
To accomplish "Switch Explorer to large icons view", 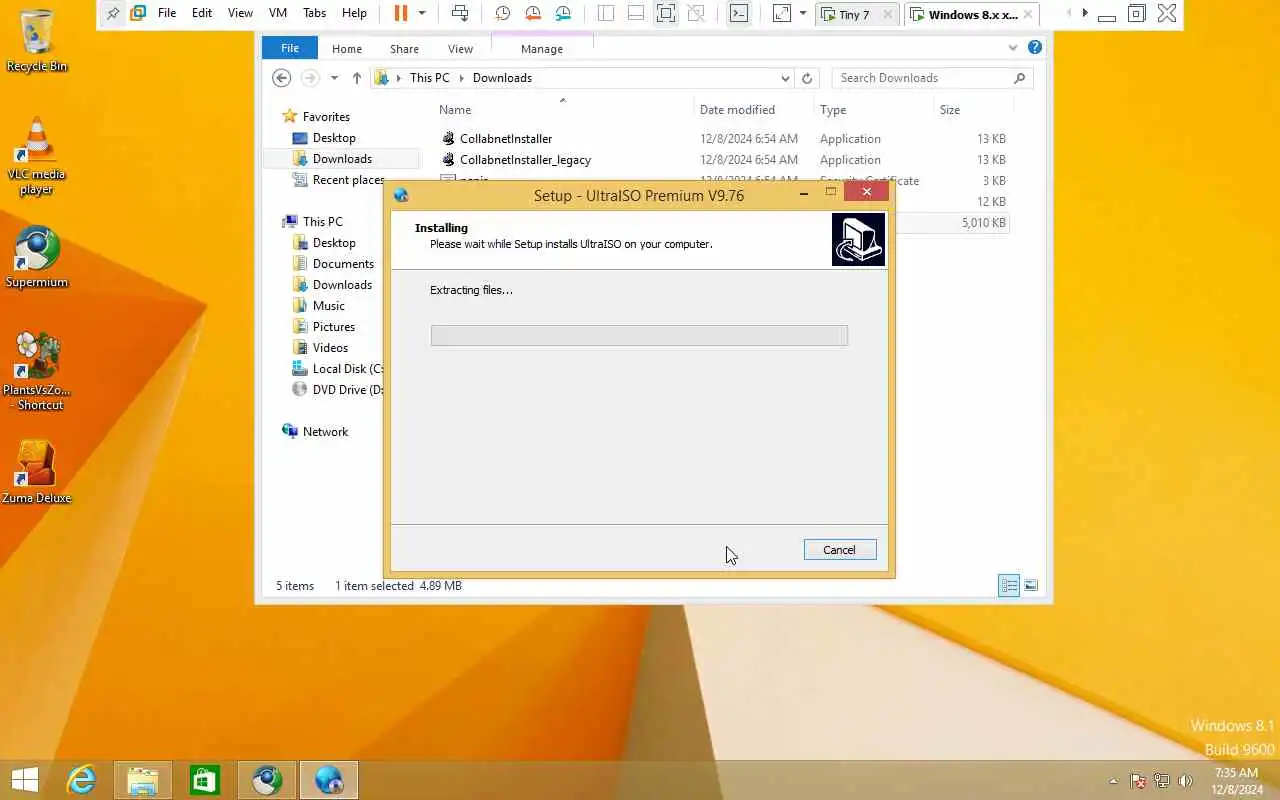I will point(1031,586).
